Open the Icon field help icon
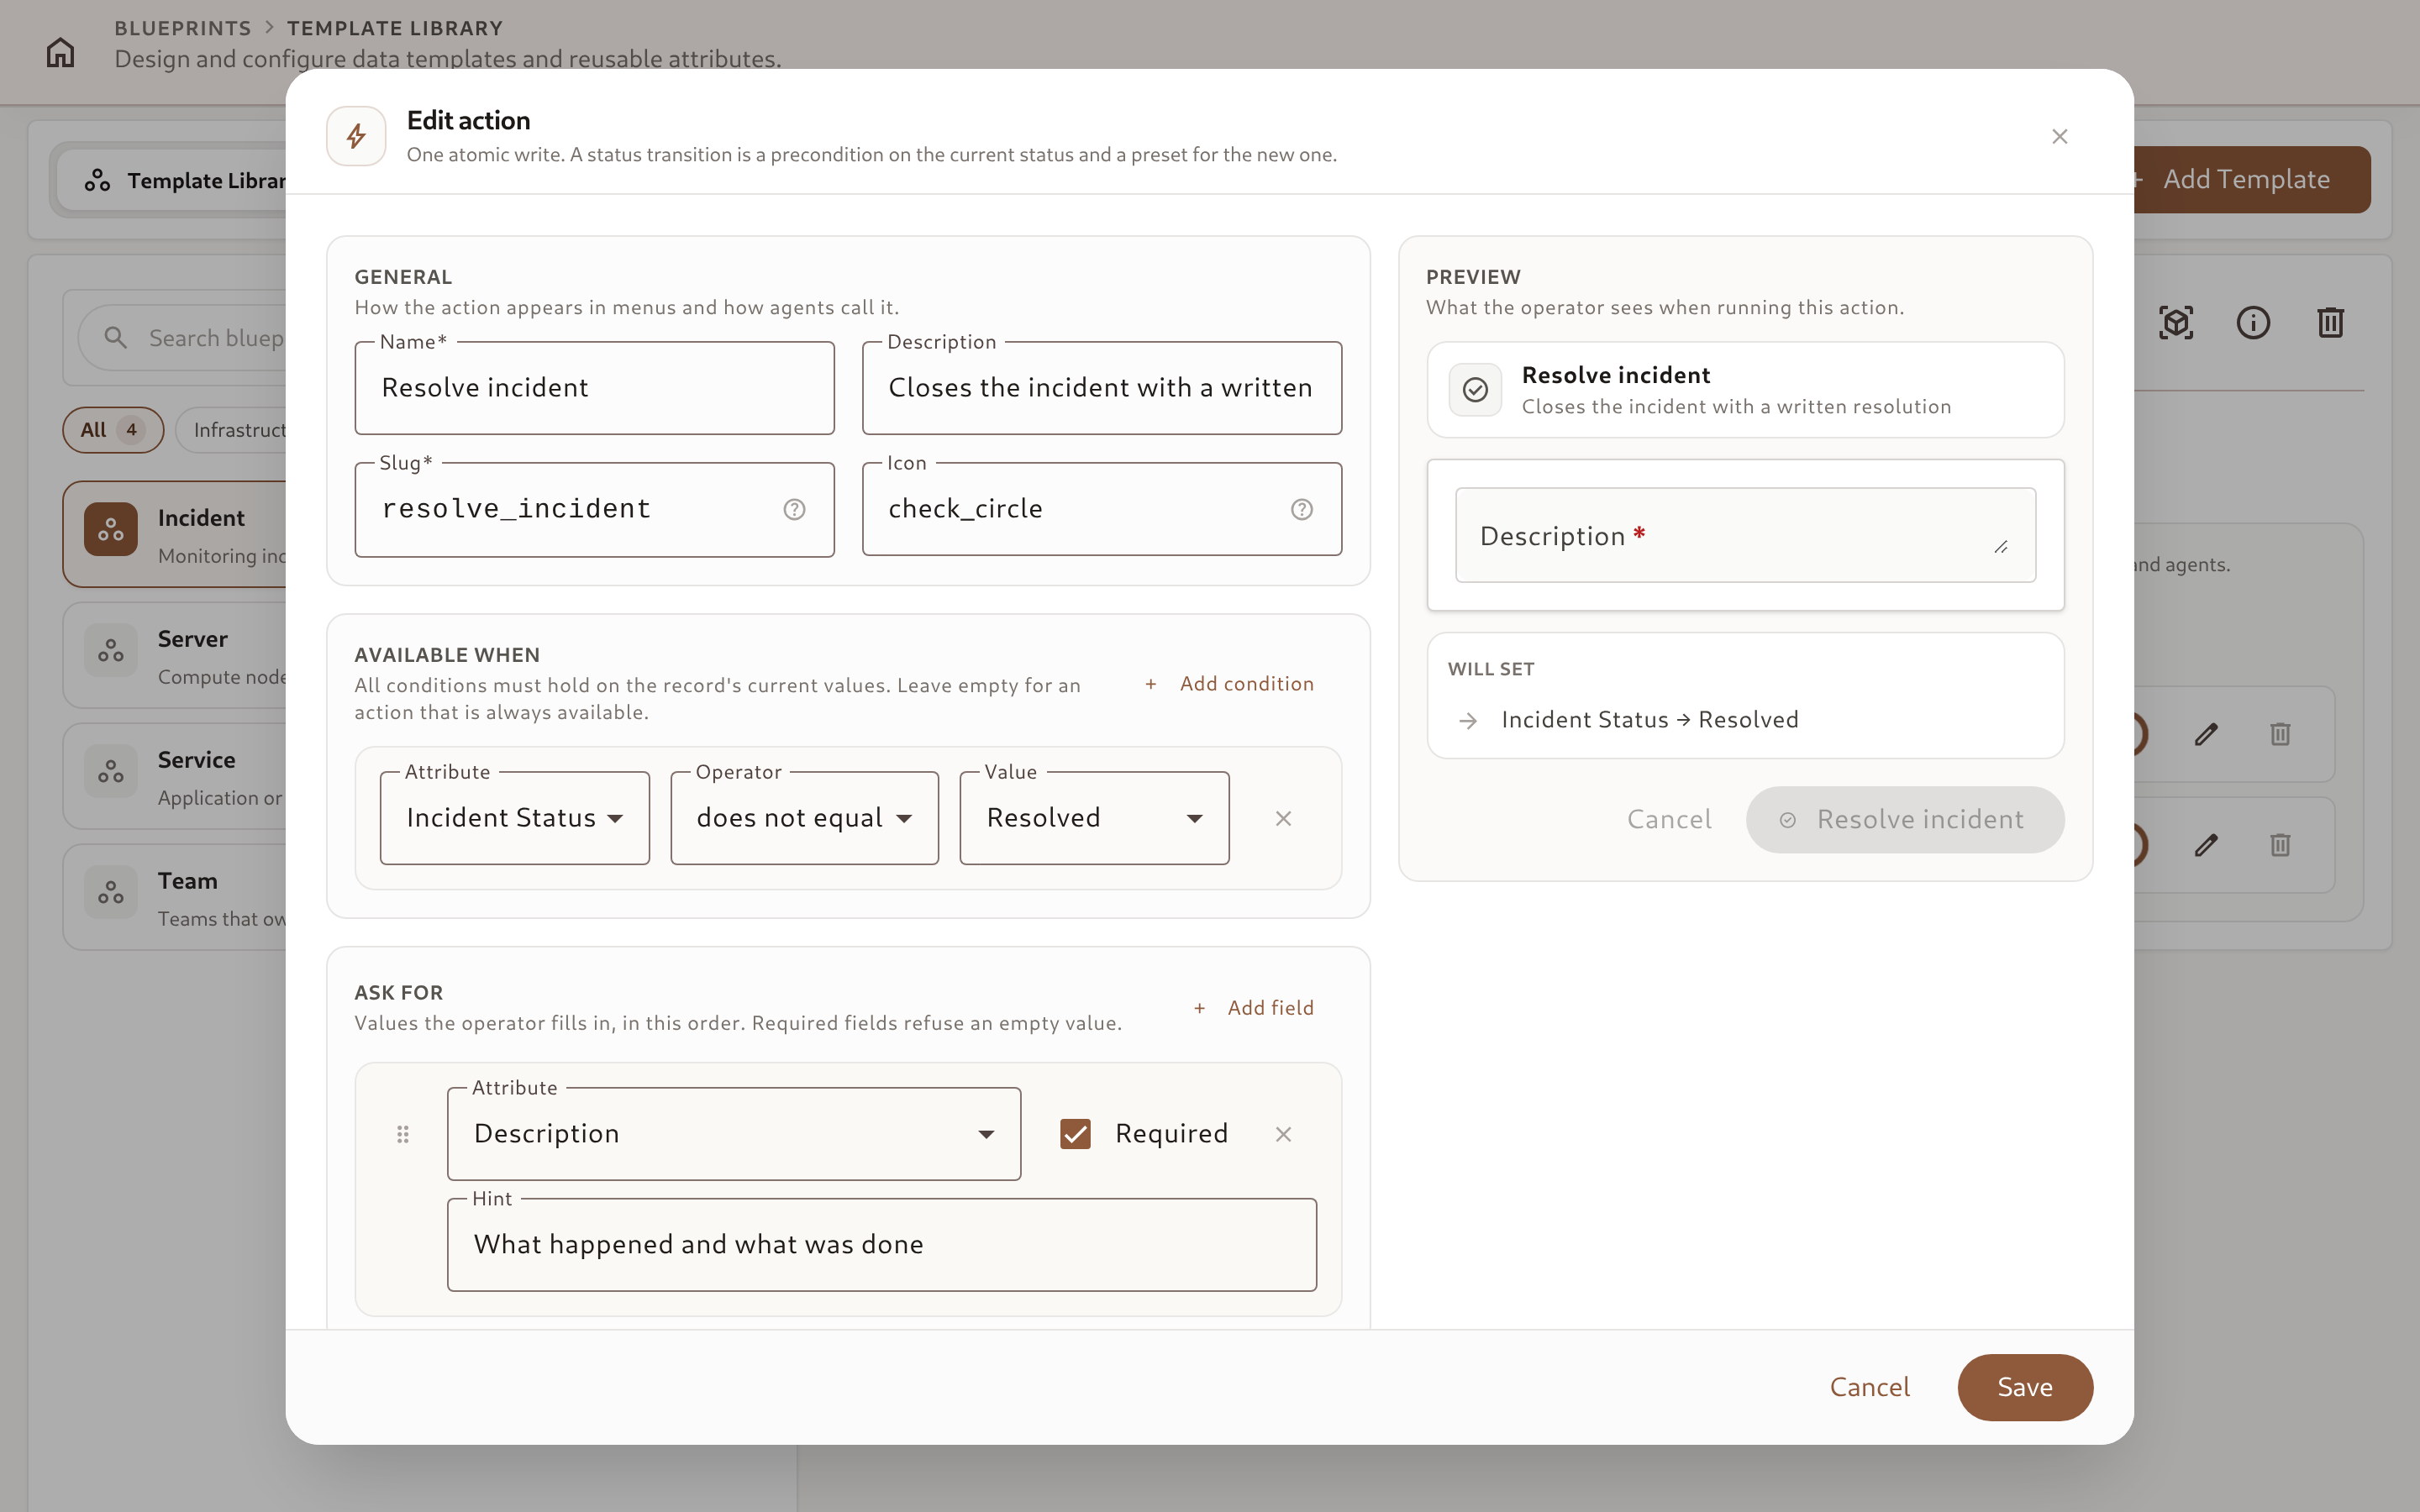This screenshot has width=2420, height=1512. point(1301,509)
